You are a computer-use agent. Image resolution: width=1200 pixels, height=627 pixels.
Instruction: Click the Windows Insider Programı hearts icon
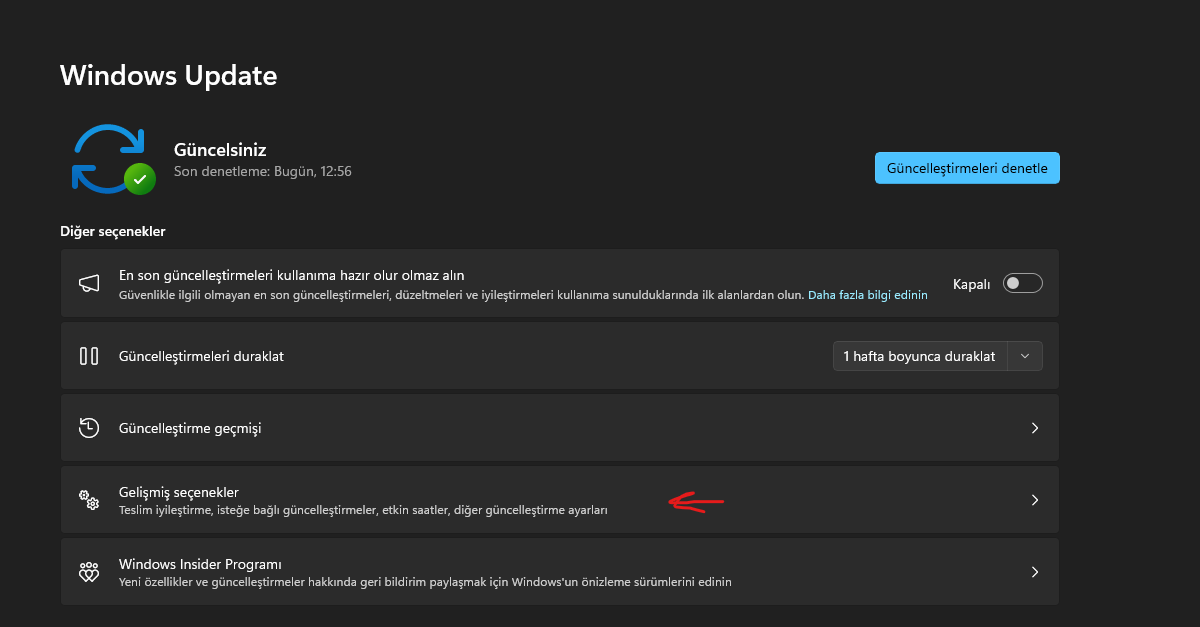point(89,572)
